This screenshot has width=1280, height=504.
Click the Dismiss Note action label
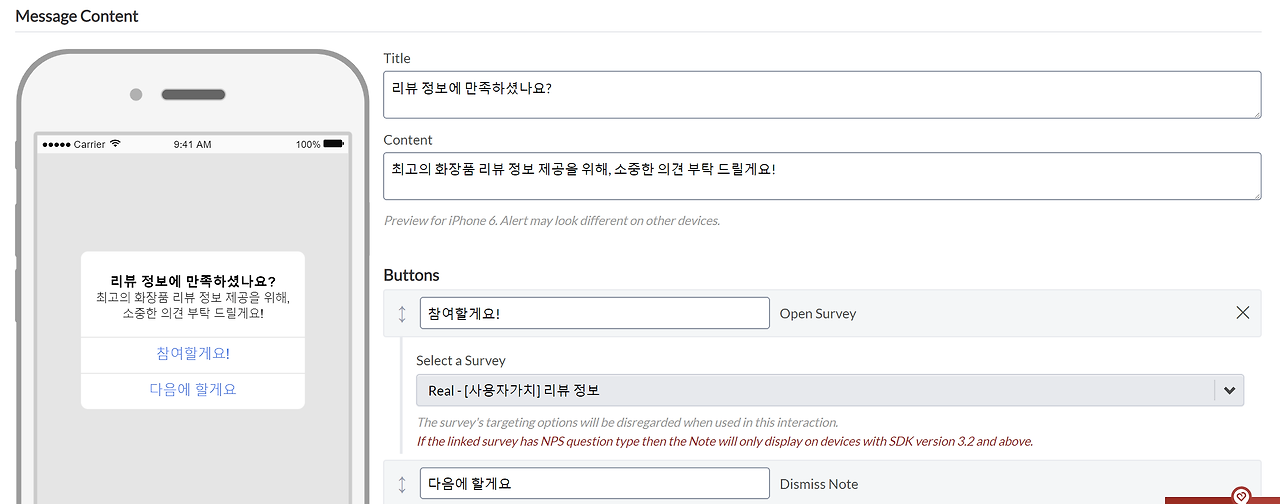point(819,484)
